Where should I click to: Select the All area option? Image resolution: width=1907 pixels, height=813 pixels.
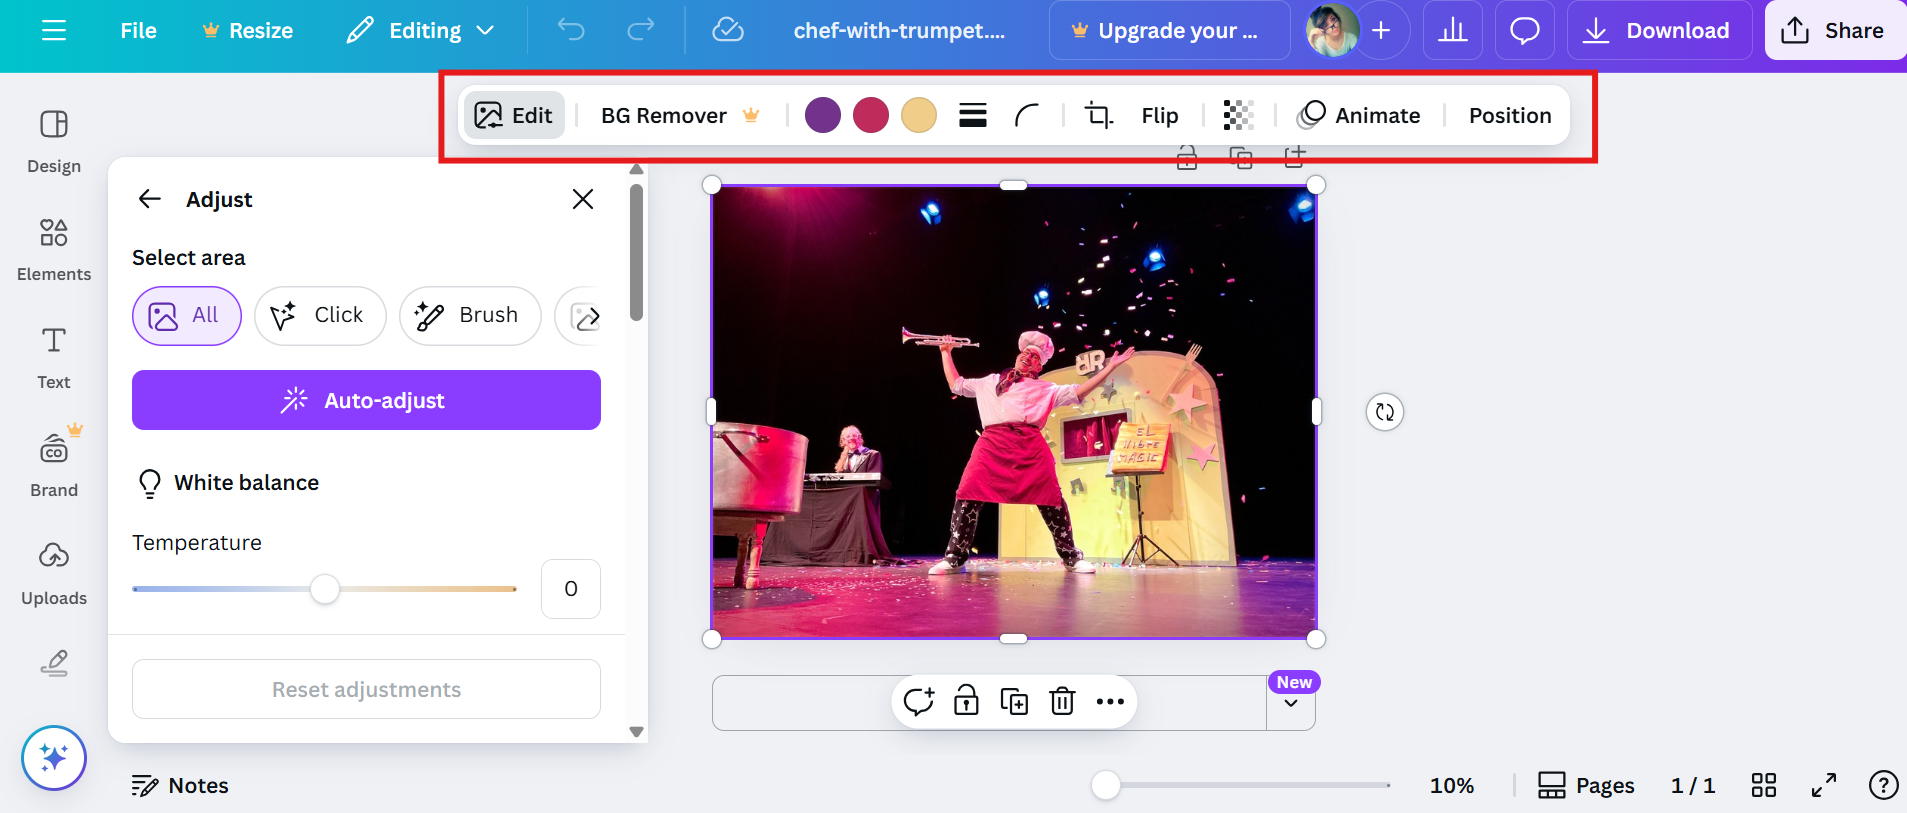[x=186, y=316]
